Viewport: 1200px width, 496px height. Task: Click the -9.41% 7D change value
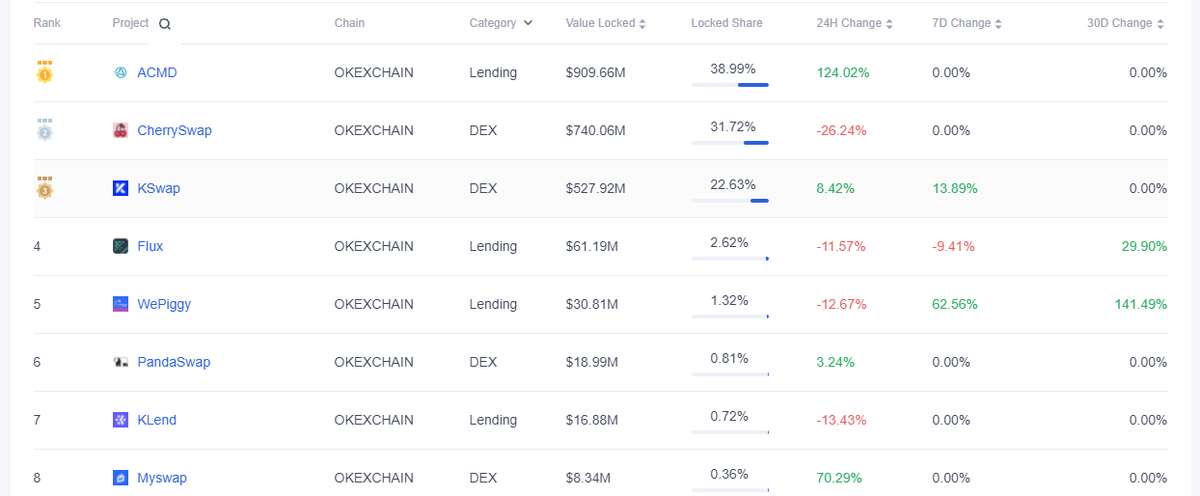tap(953, 246)
